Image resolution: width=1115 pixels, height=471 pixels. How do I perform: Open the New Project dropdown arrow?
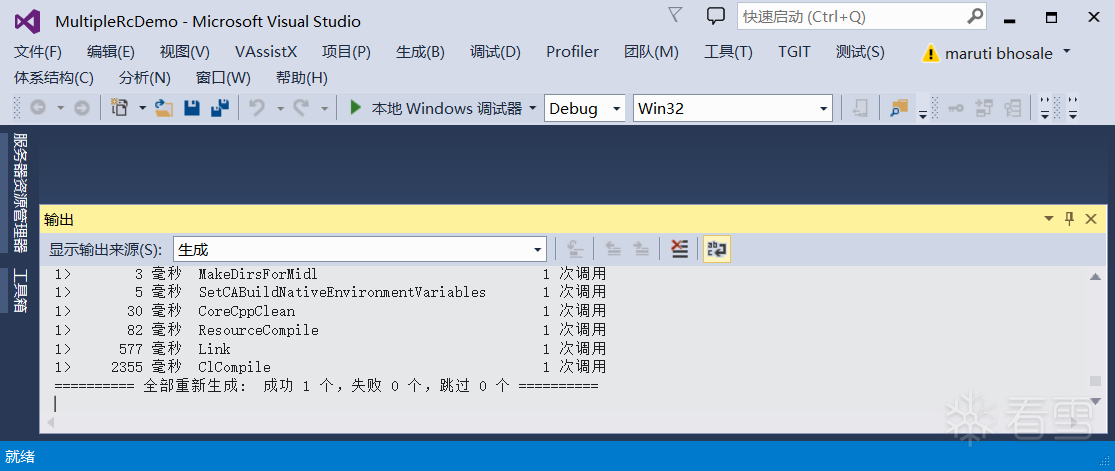[142, 109]
